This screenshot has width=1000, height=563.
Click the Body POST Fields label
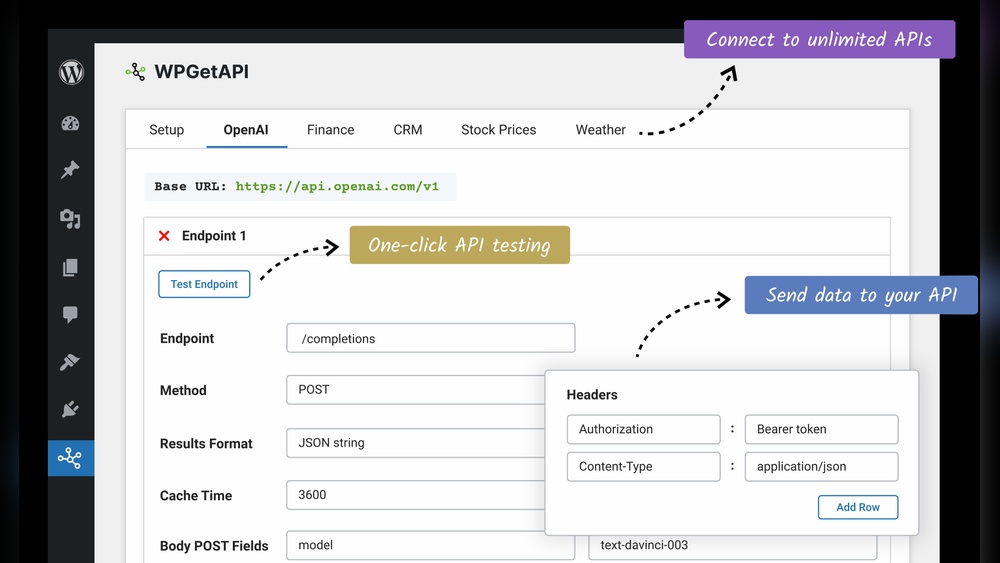(x=214, y=546)
